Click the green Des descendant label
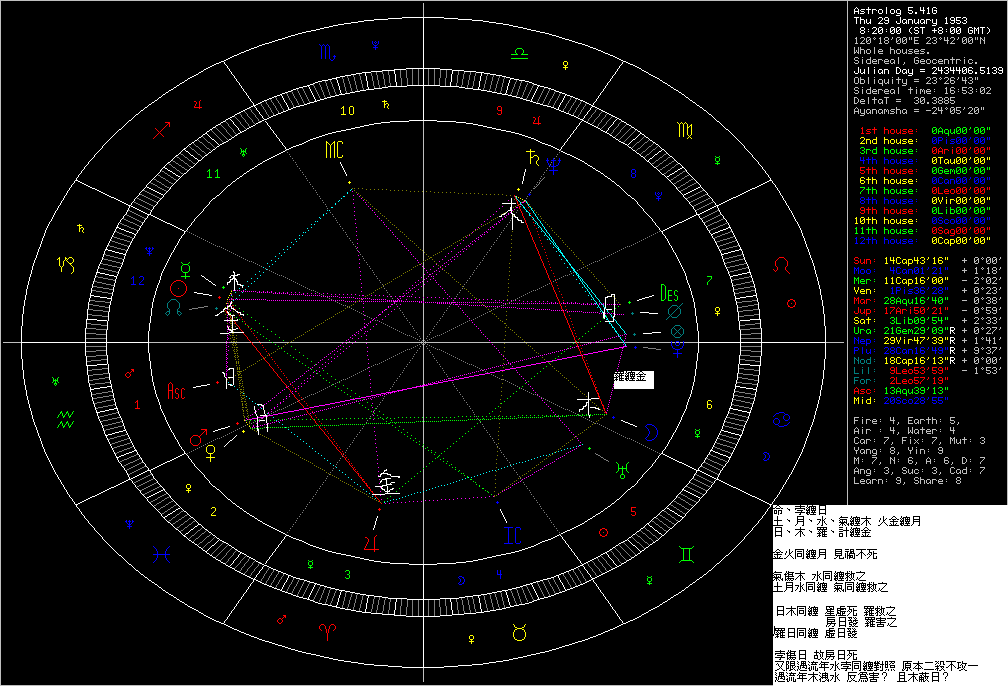Viewport: 1008px width, 686px height. tap(669, 294)
